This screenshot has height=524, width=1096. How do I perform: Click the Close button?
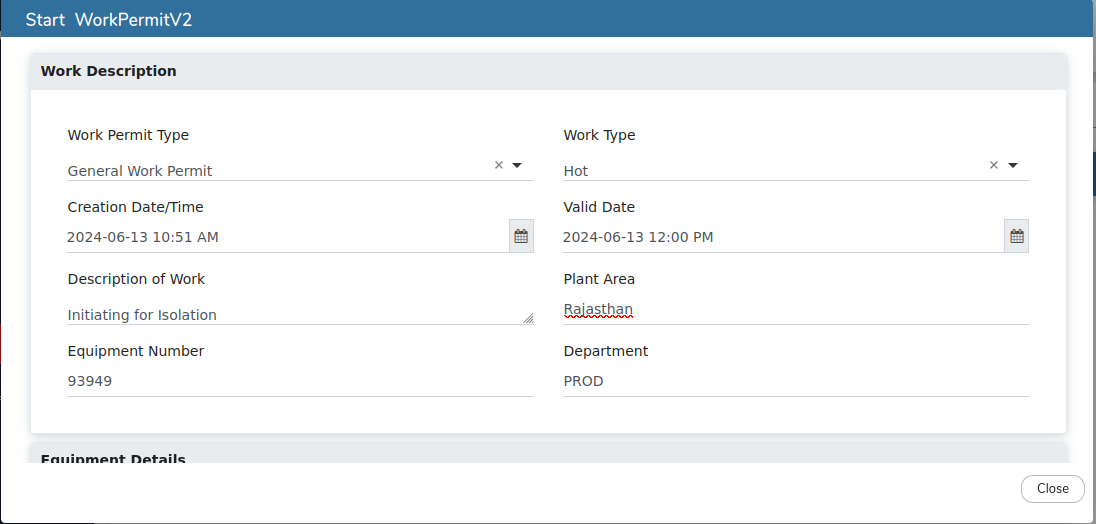[1052, 488]
